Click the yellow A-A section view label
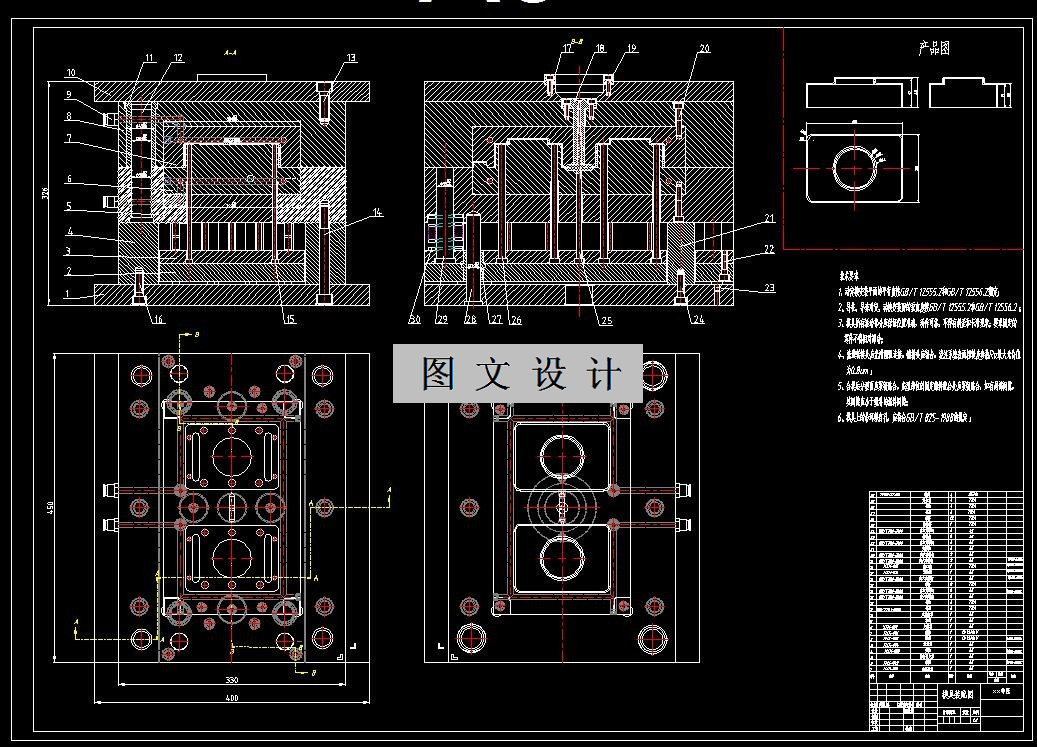 pos(229,52)
